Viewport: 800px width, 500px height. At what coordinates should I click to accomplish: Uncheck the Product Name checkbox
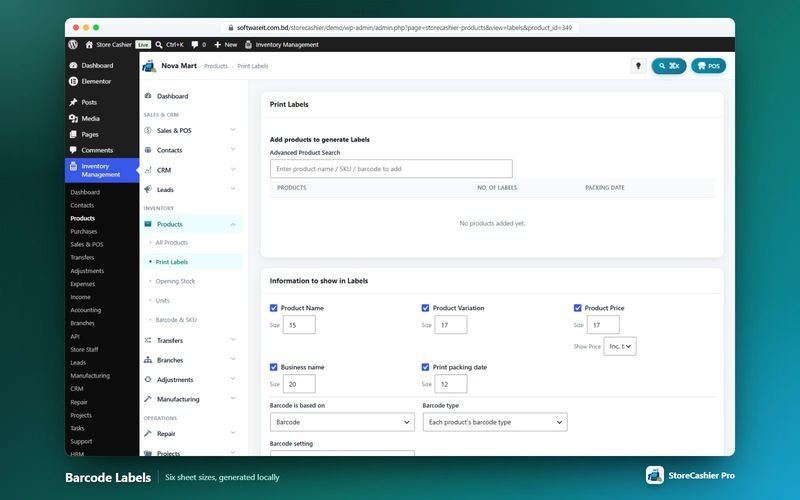(x=273, y=308)
